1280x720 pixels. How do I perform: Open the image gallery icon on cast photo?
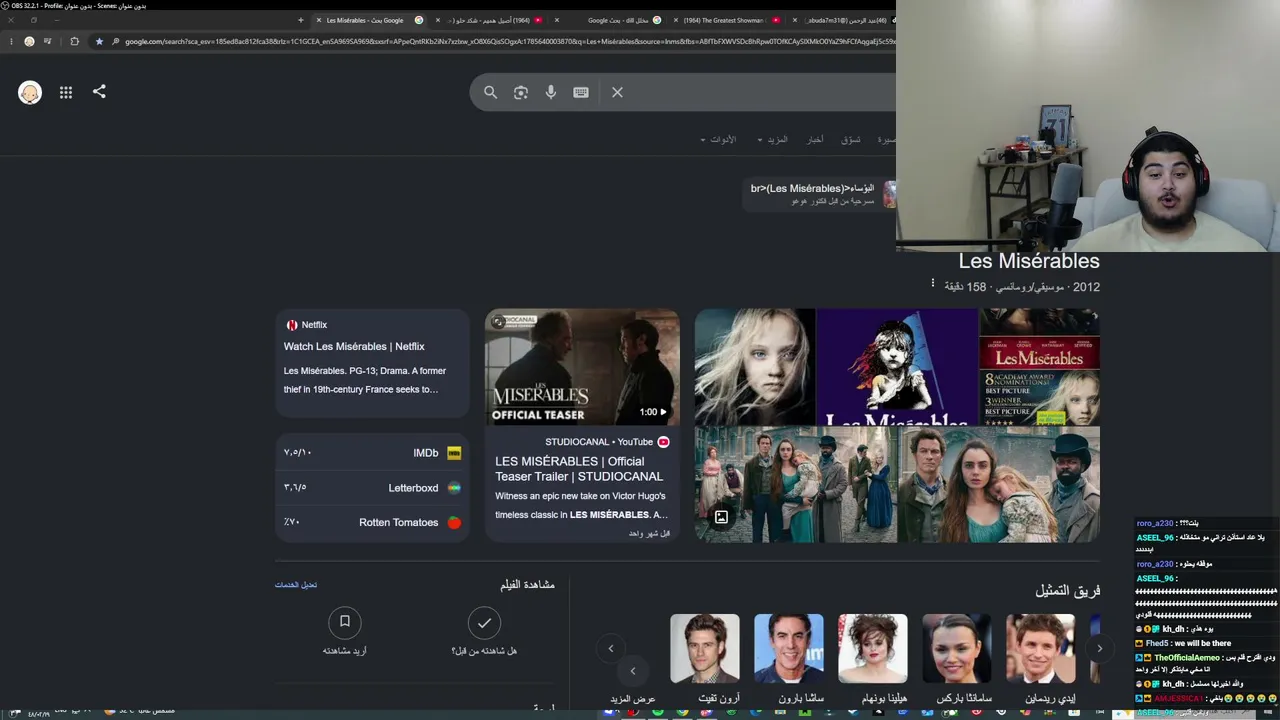pyautogui.click(x=721, y=517)
